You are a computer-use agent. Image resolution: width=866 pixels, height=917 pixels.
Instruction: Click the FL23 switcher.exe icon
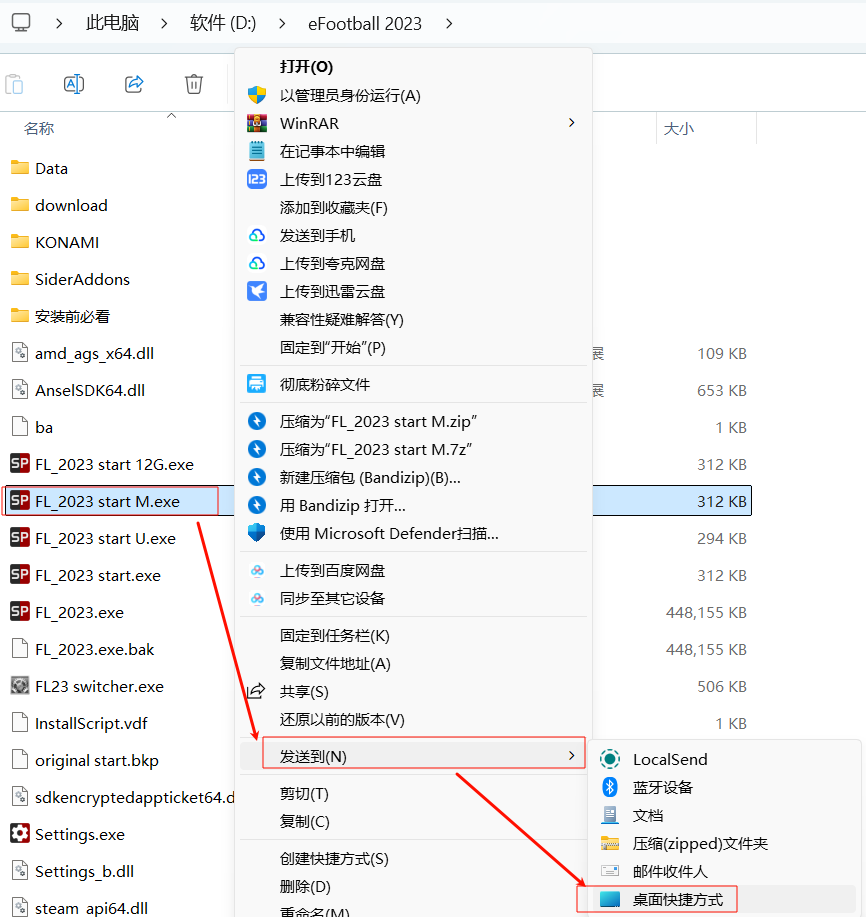[20, 685]
